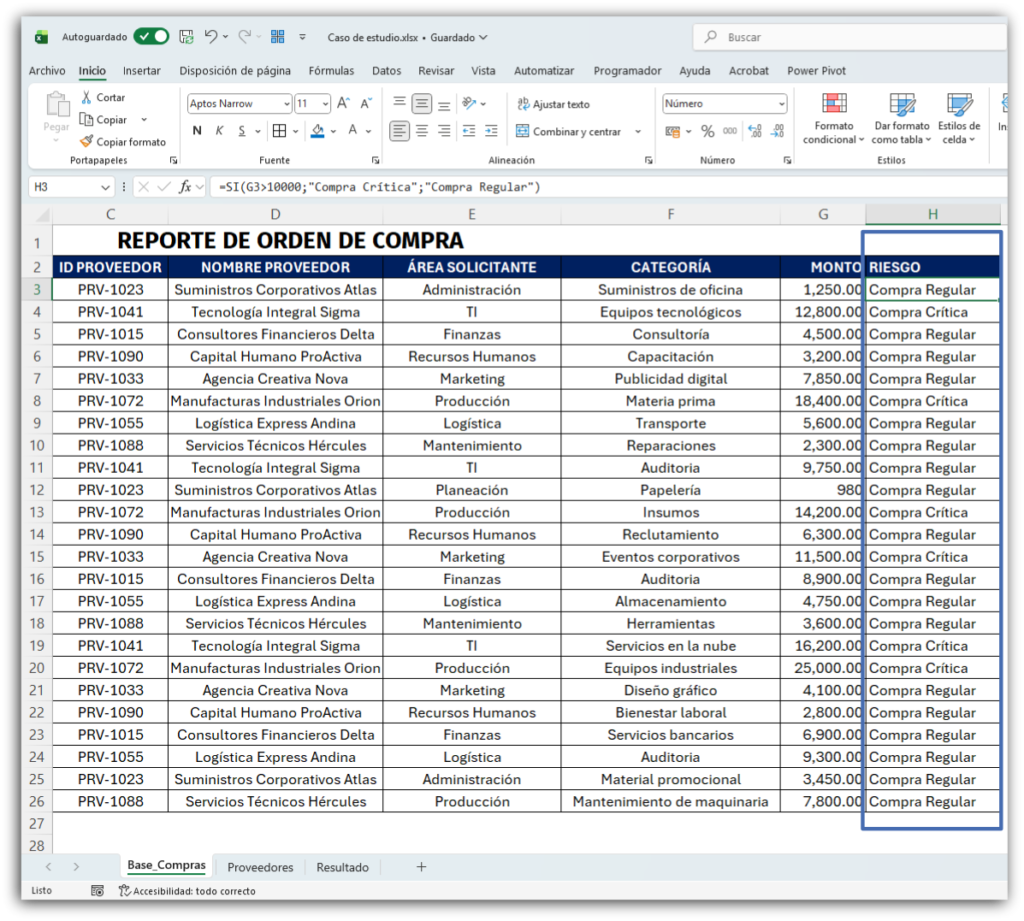The image size is (1024, 921).
Task: Open Formato condicional icon
Action: click(834, 104)
